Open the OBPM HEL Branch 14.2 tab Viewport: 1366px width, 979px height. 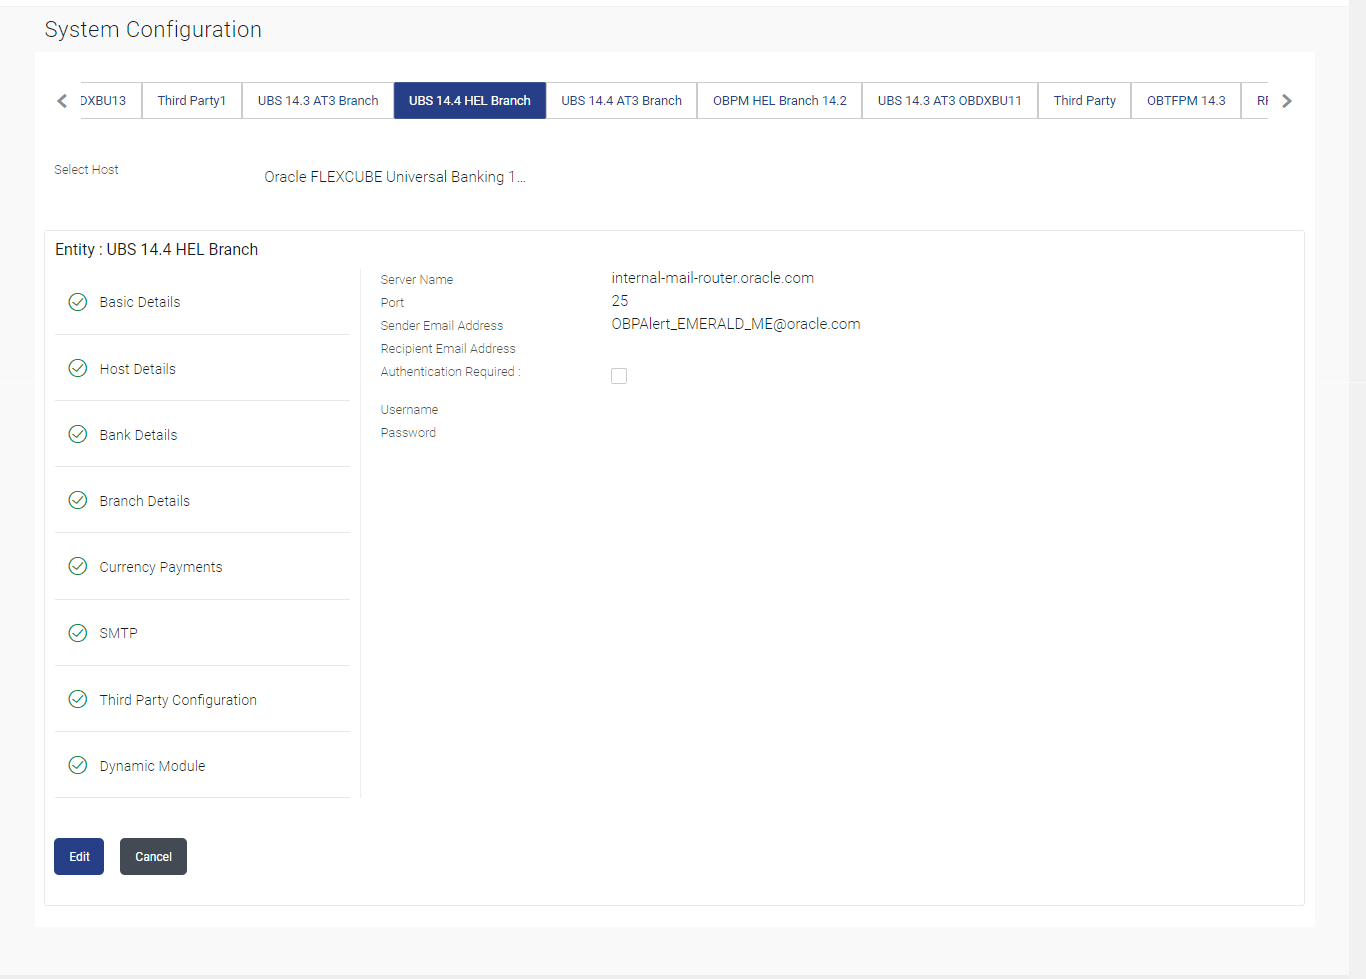pos(780,100)
